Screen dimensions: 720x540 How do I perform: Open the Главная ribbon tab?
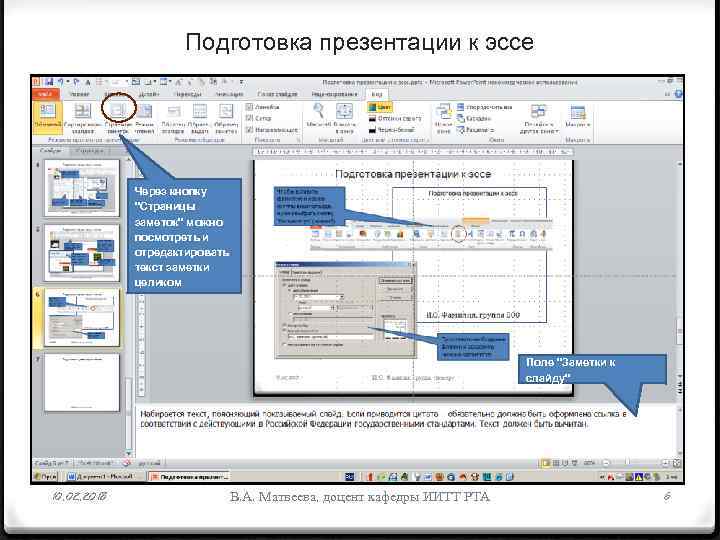tap(79, 94)
